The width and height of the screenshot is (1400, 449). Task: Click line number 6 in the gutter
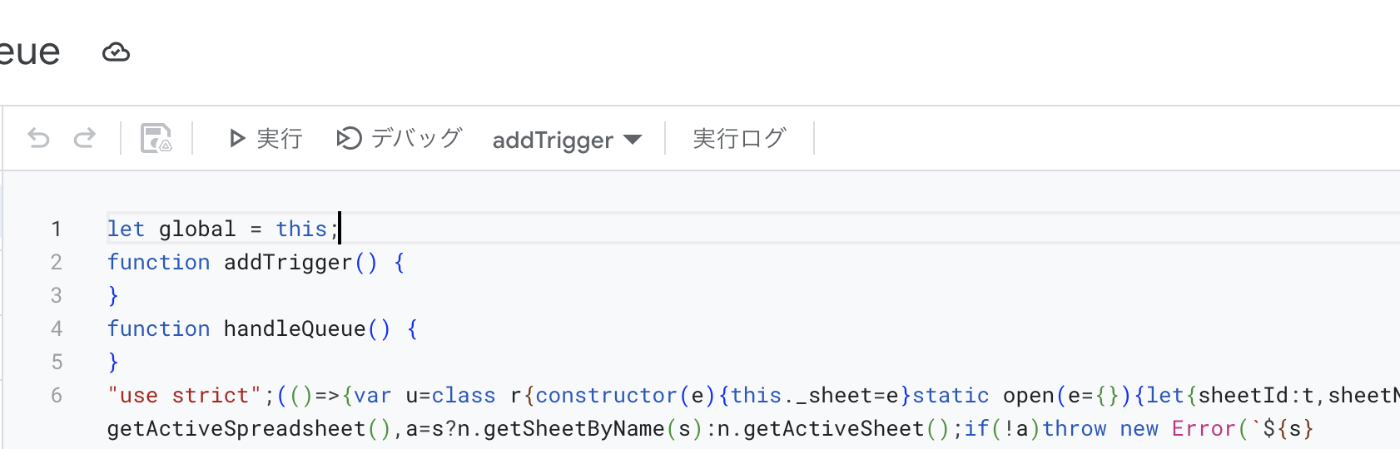tap(57, 396)
